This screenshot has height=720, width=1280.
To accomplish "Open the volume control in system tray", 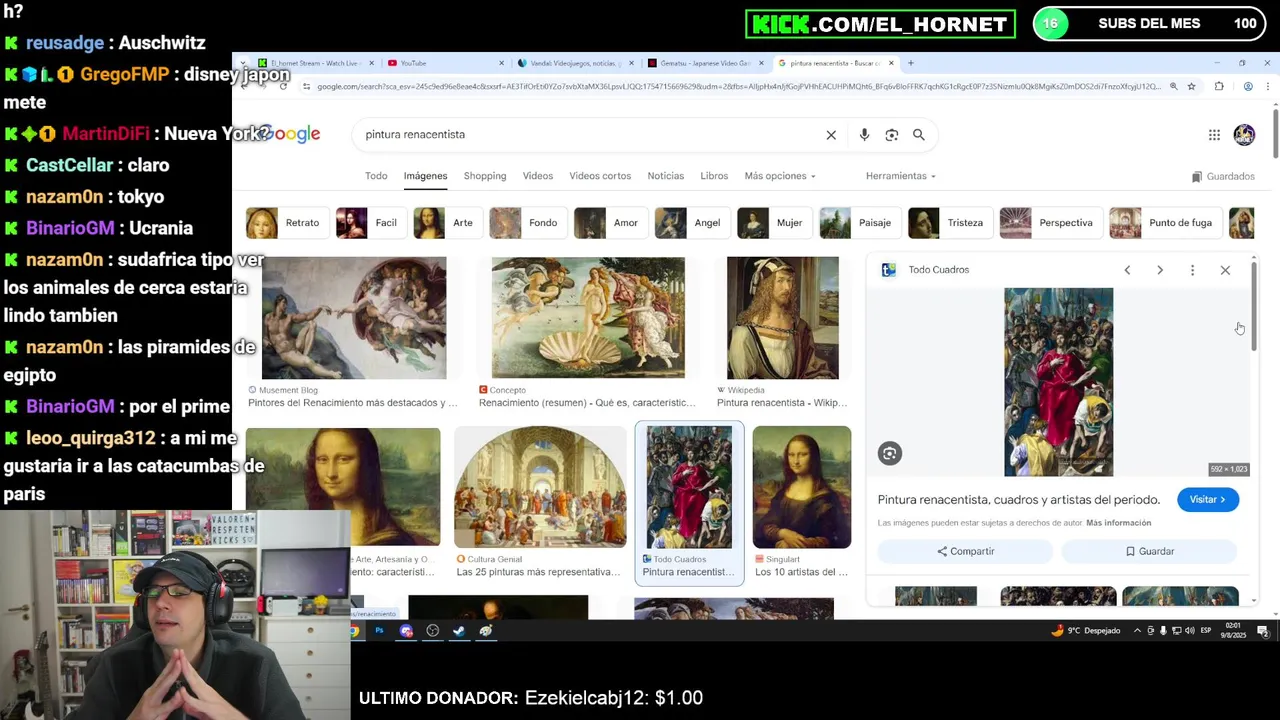I will click(x=1189, y=631).
